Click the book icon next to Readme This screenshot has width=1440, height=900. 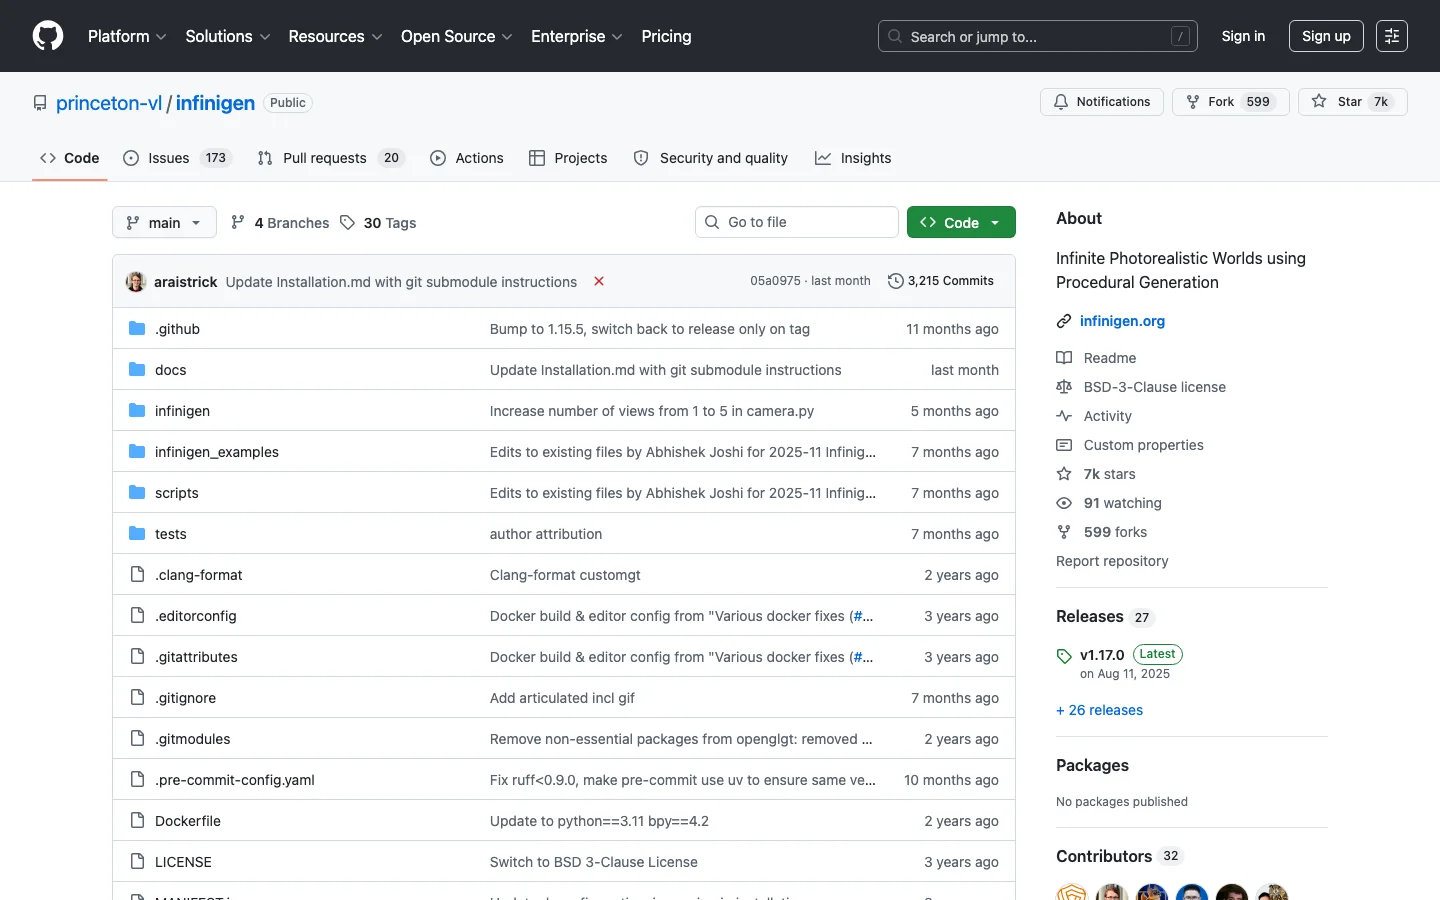[1064, 358]
